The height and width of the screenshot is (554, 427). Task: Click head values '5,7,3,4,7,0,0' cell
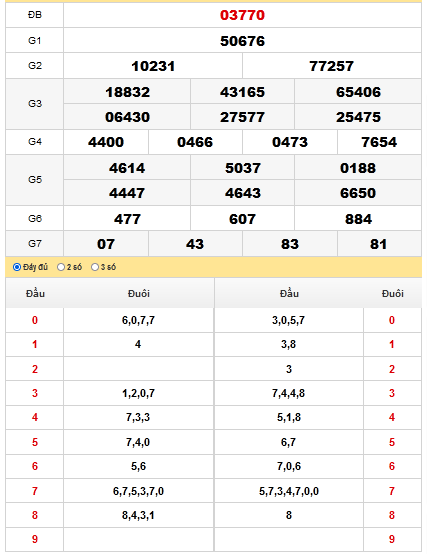pyautogui.click(x=289, y=491)
